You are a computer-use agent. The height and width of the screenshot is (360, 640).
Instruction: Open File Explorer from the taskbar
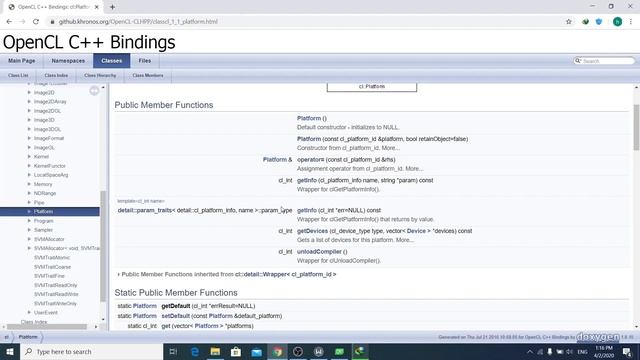[x=215, y=351]
